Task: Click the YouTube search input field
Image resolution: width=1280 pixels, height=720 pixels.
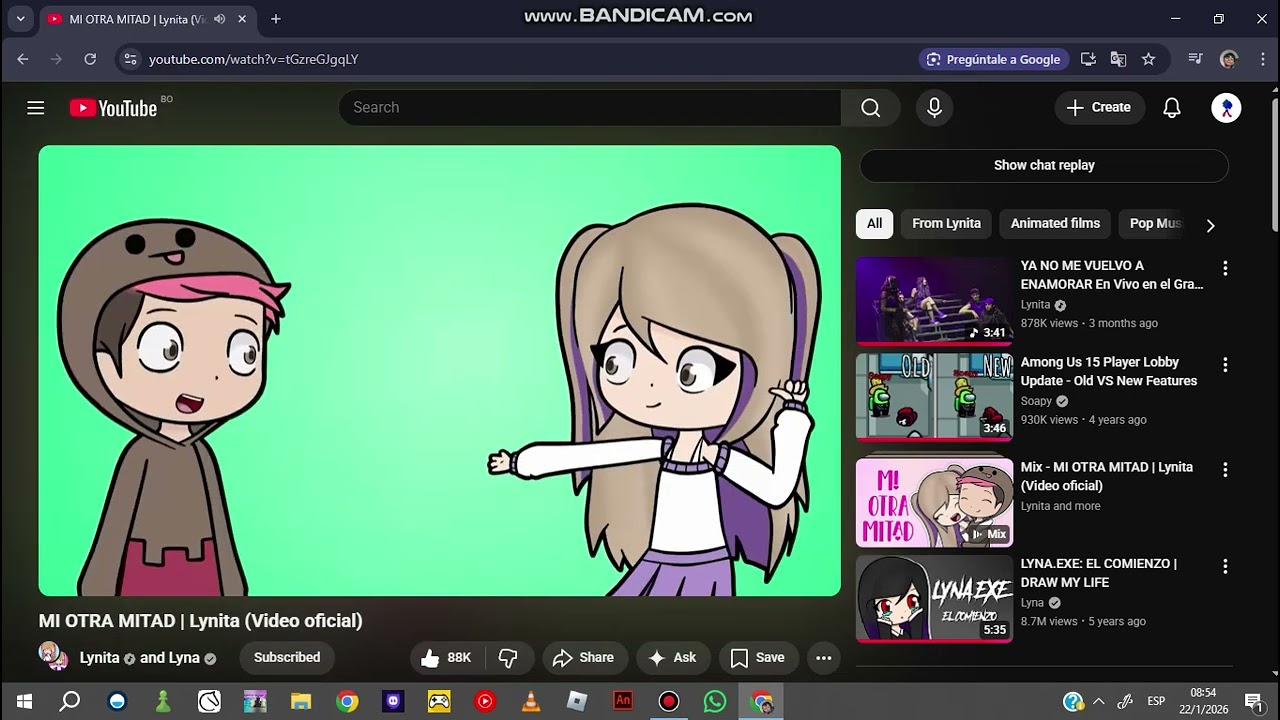Action: tap(590, 107)
